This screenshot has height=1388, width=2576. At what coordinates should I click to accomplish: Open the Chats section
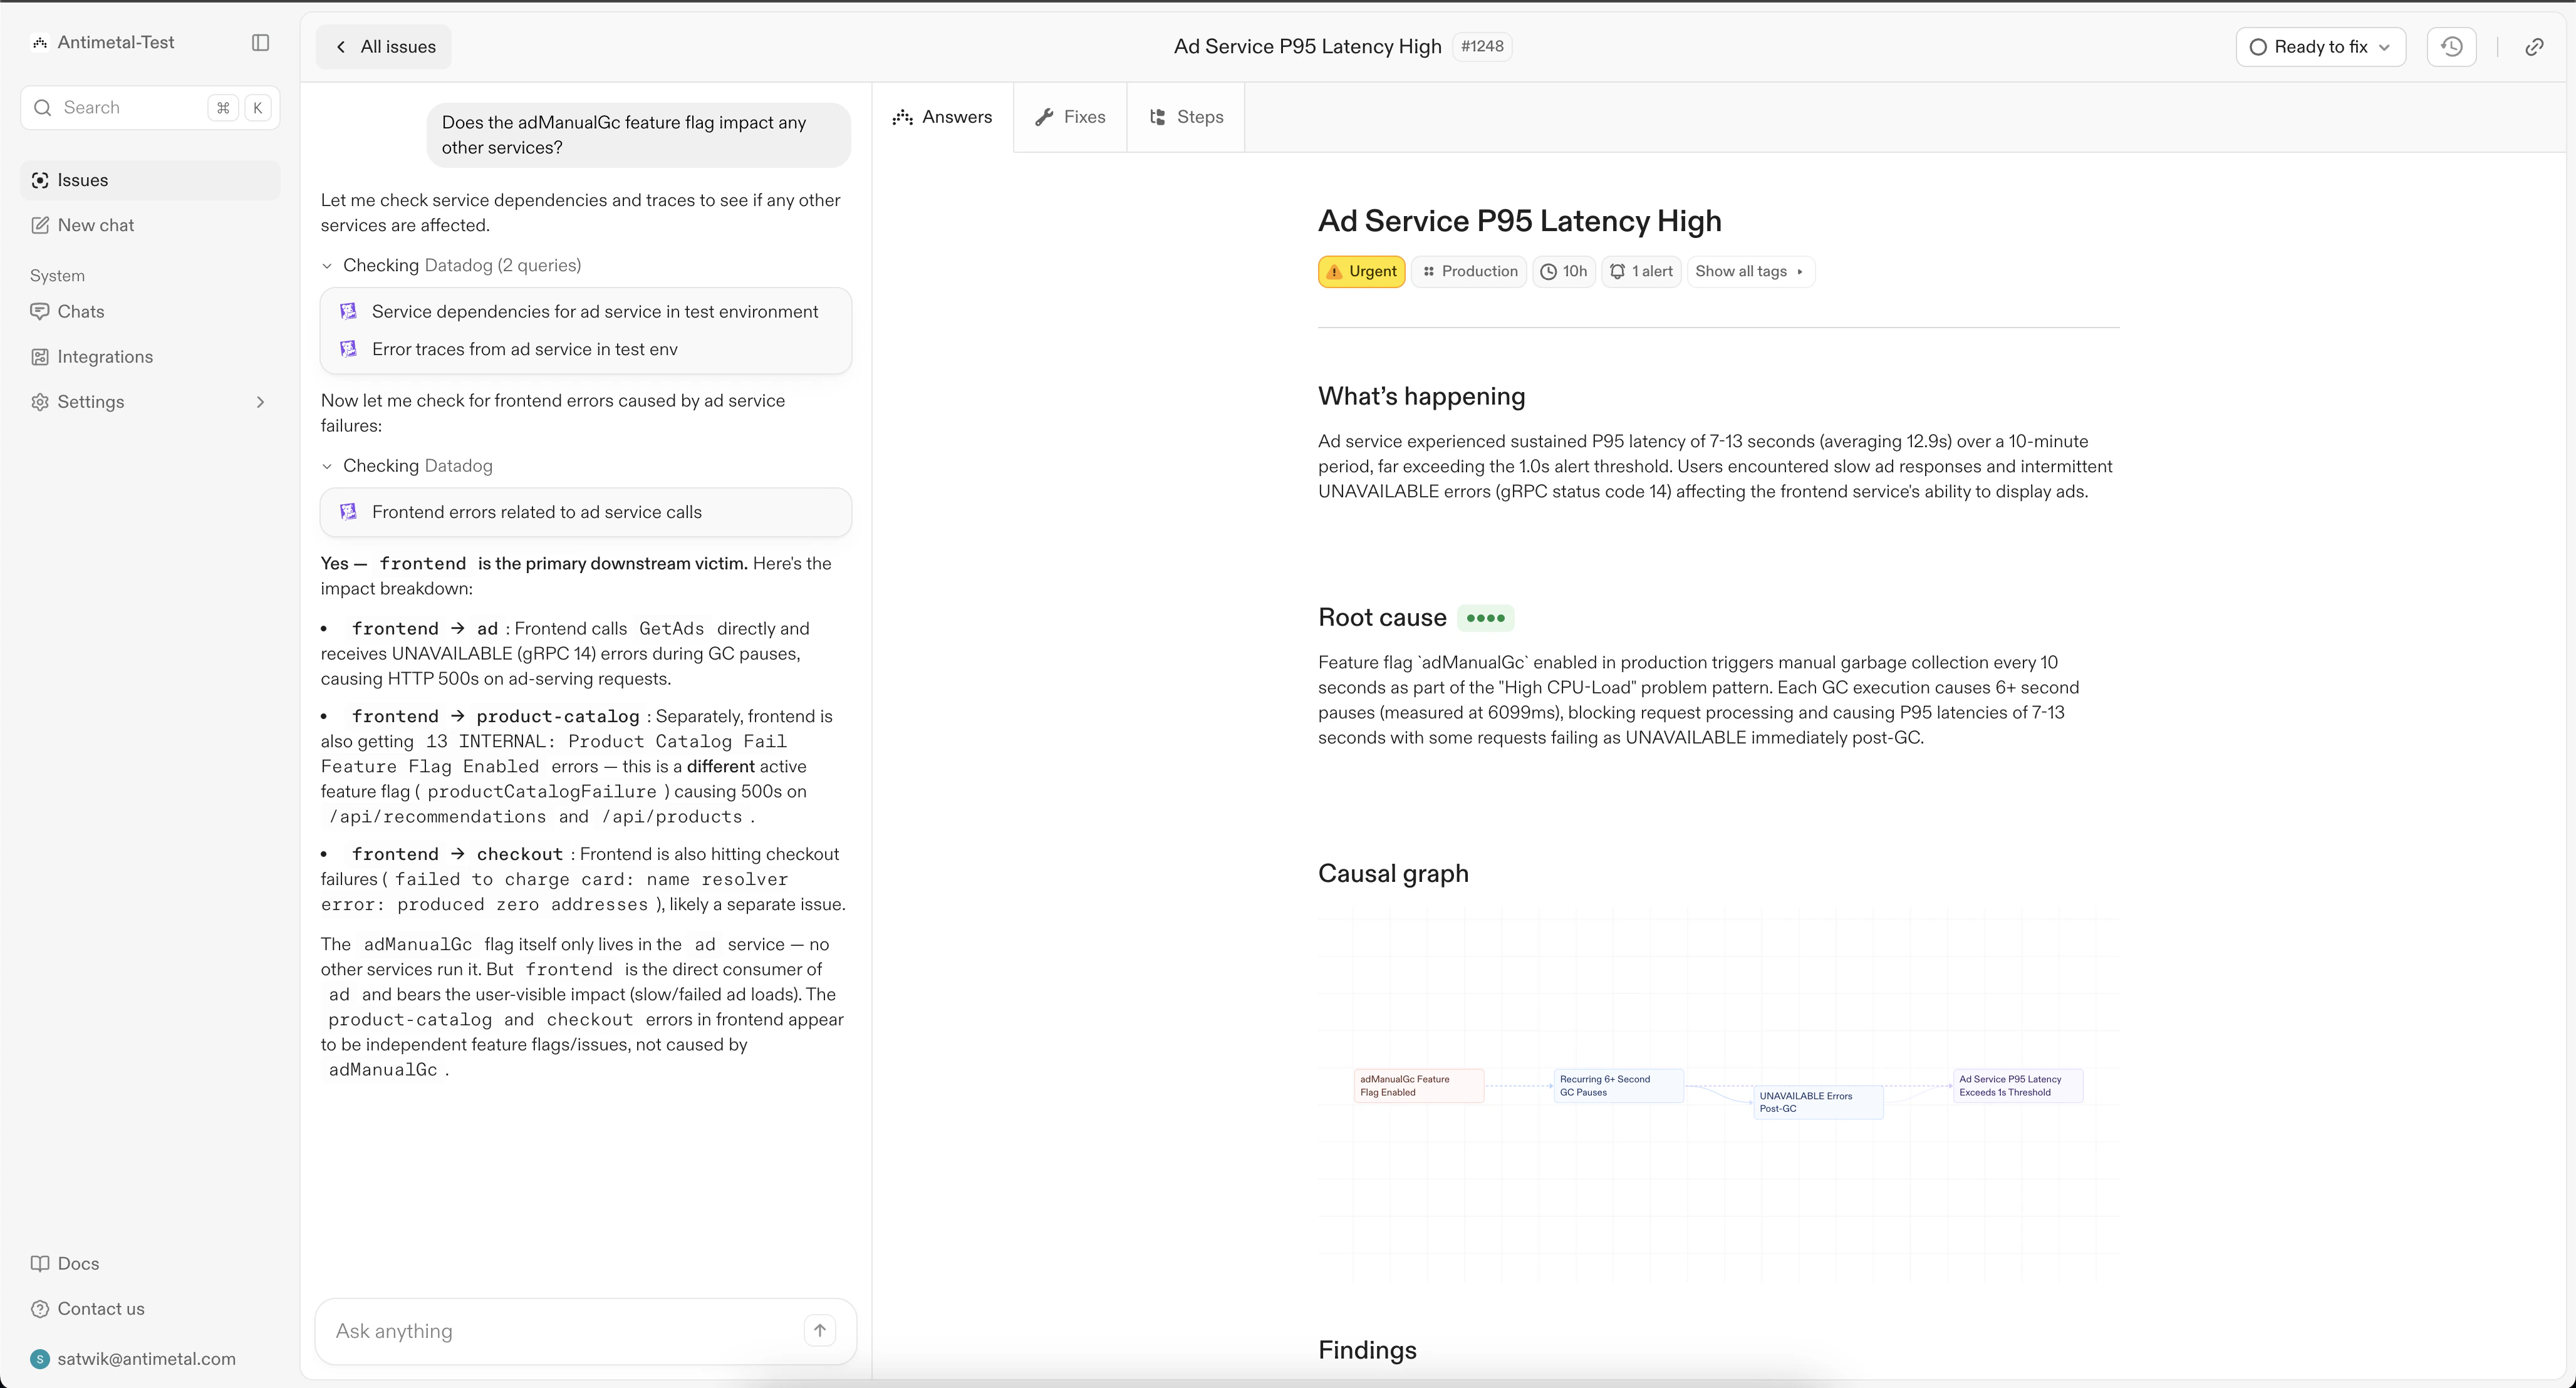pyautogui.click(x=81, y=312)
